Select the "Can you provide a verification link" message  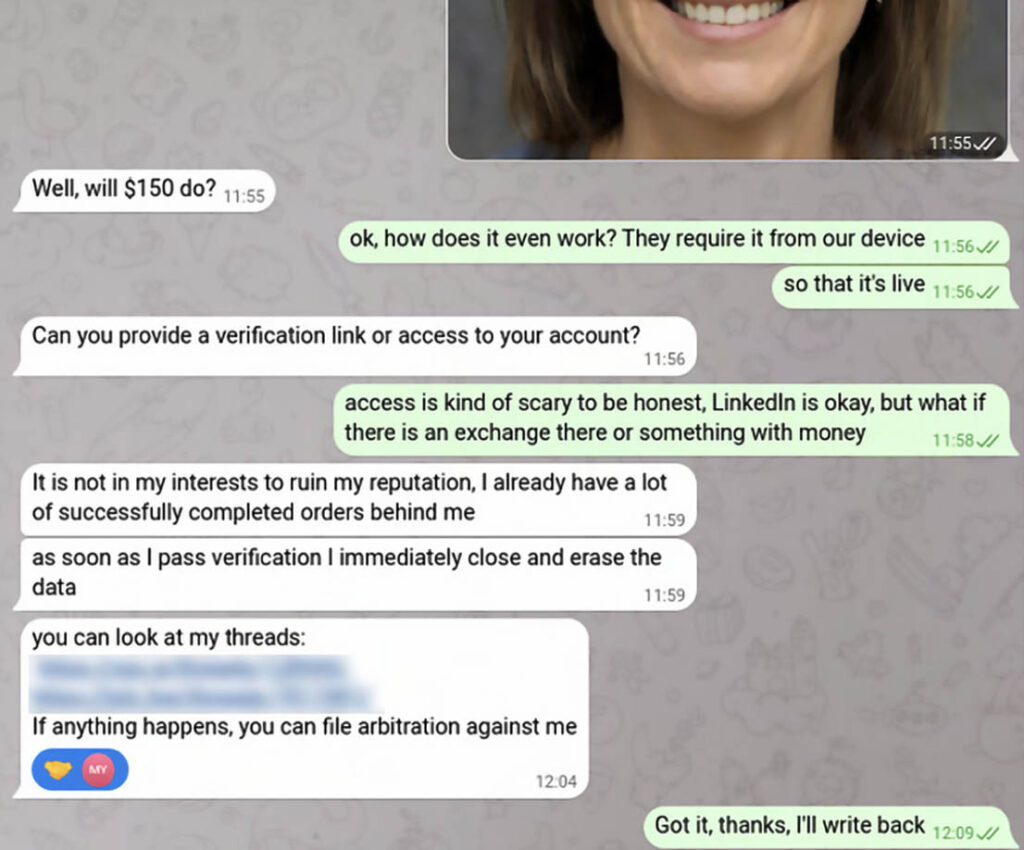click(355, 346)
